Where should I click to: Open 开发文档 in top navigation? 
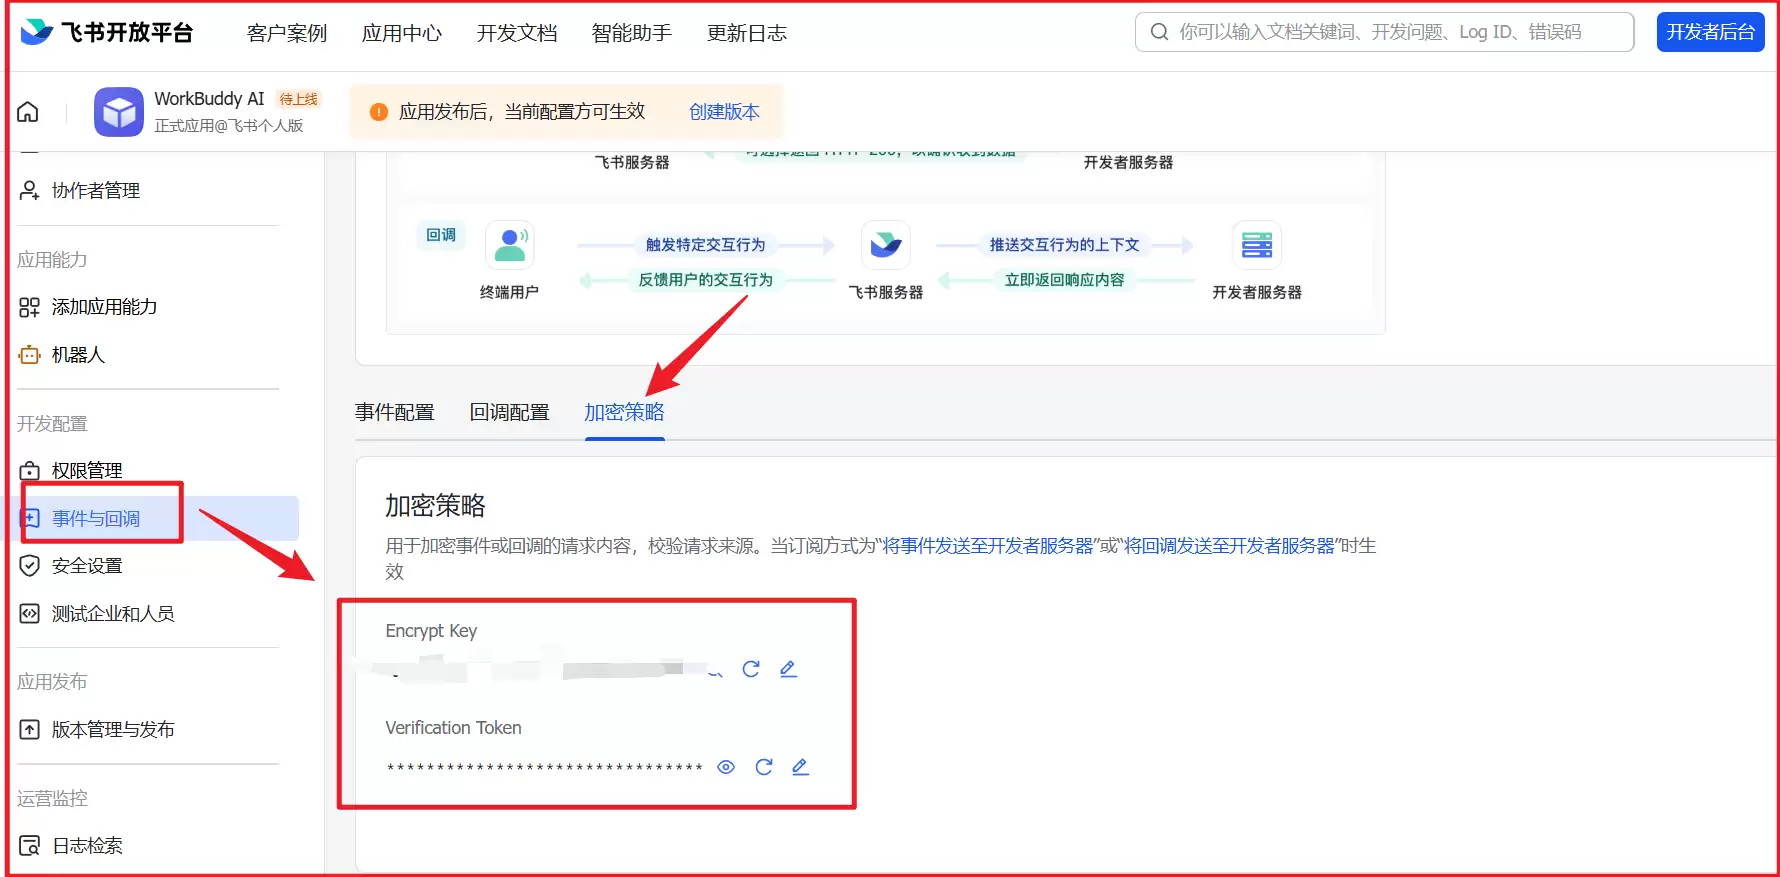[517, 33]
